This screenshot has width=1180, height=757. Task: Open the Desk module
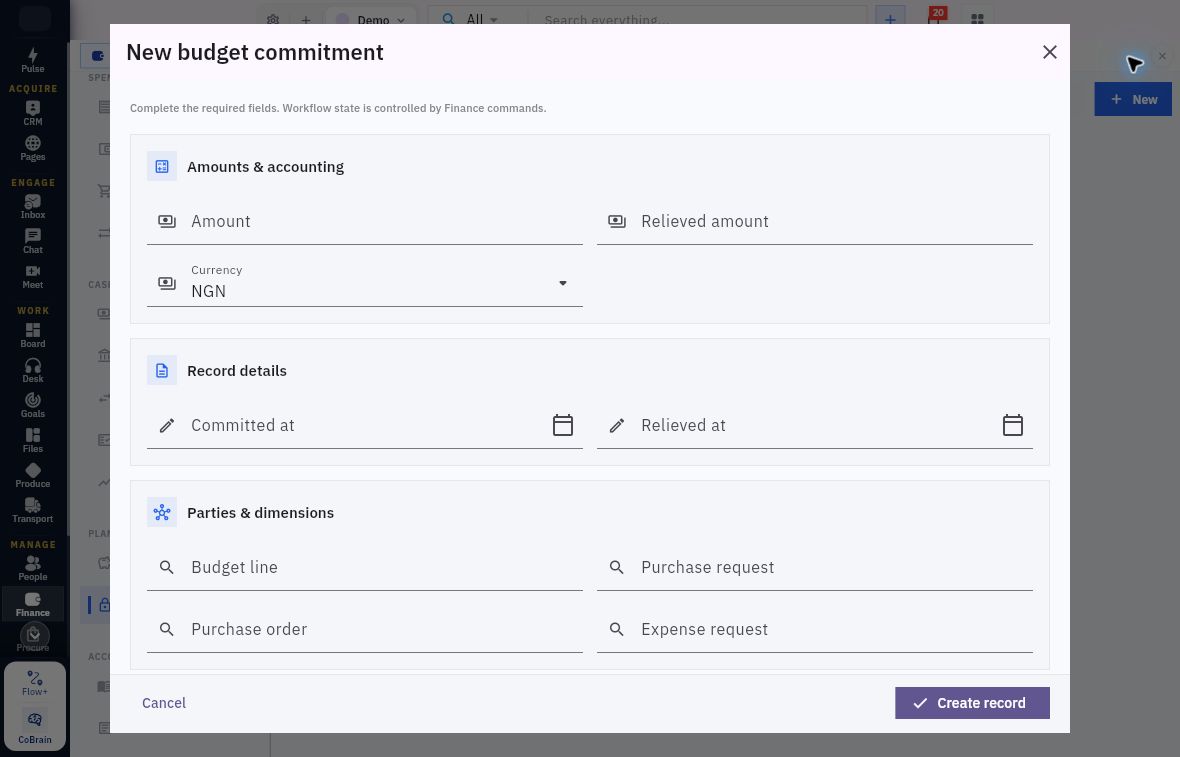(32, 371)
